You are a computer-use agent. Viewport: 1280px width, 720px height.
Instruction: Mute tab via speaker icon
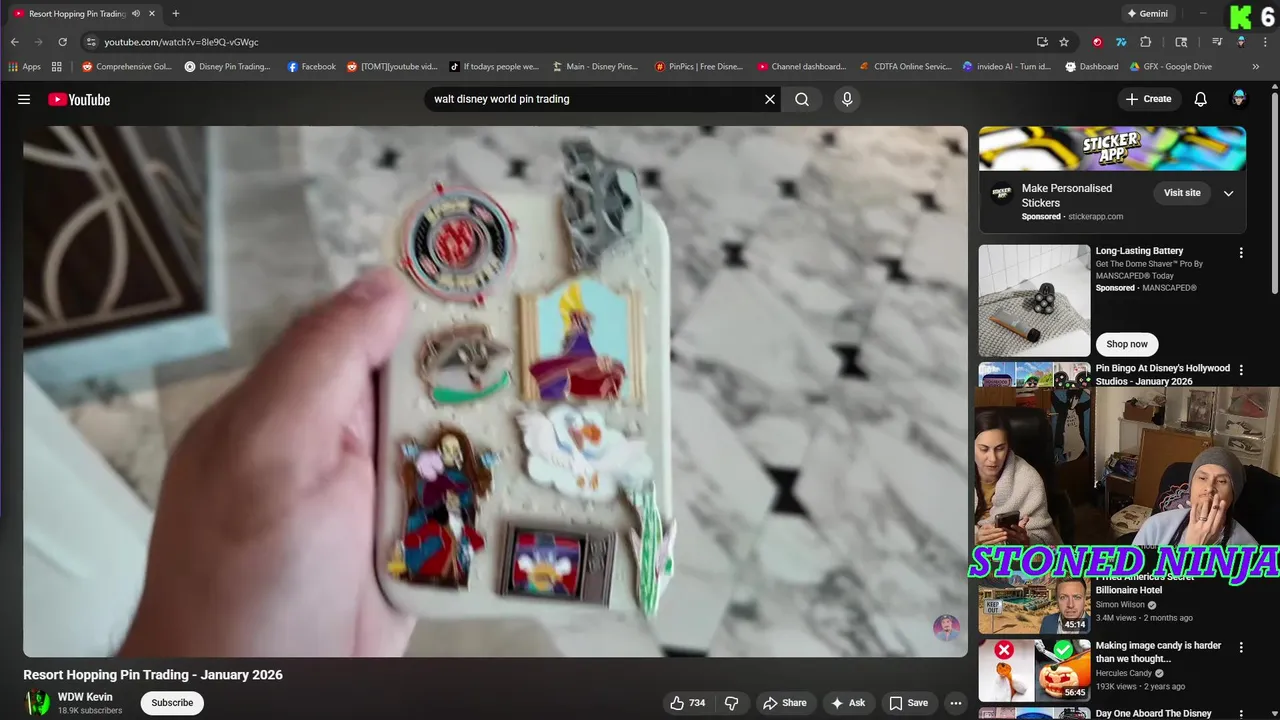pyautogui.click(x=135, y=14)
